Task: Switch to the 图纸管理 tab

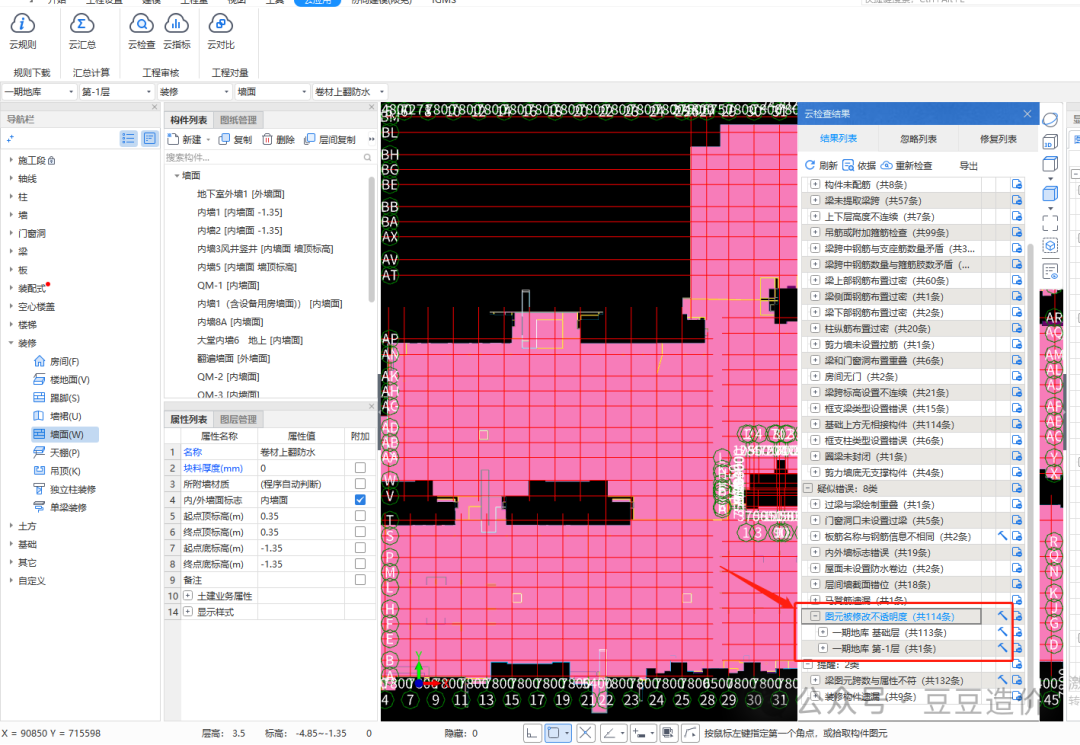Action: click(x=239, y=119)
